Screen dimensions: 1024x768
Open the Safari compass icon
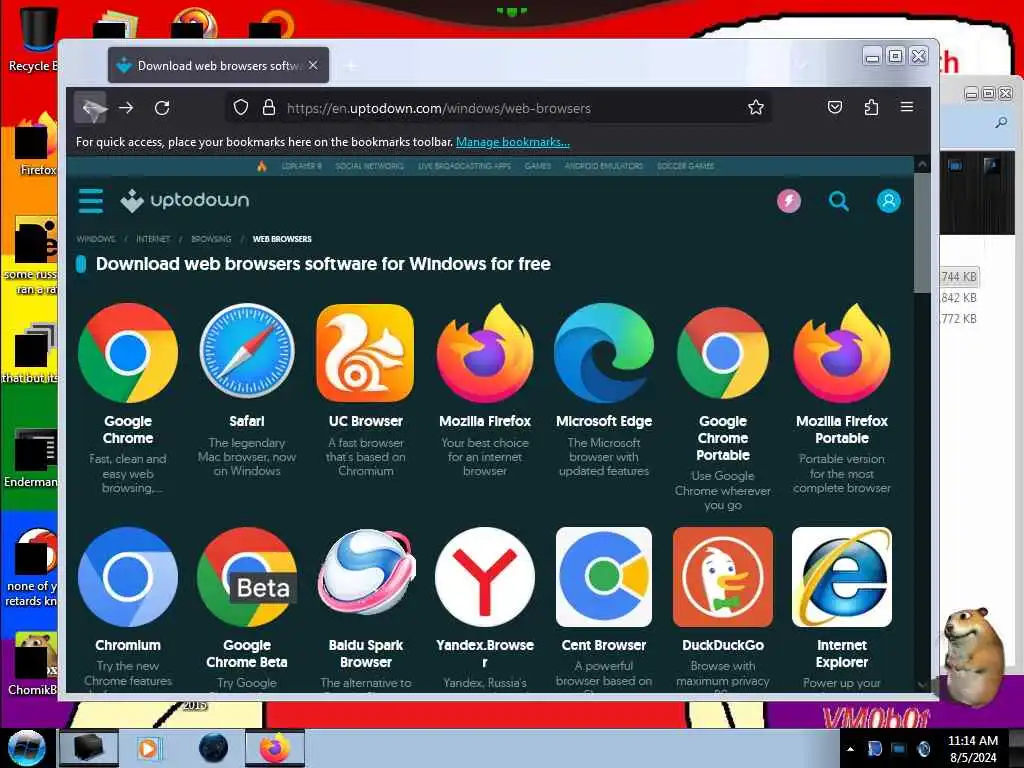(x=247, y=353)
